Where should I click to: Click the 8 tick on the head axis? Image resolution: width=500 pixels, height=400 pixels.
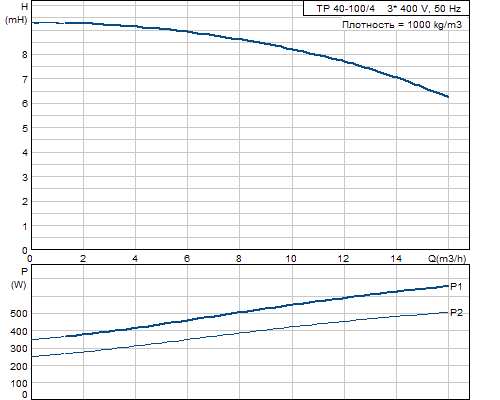click(25, 54)
